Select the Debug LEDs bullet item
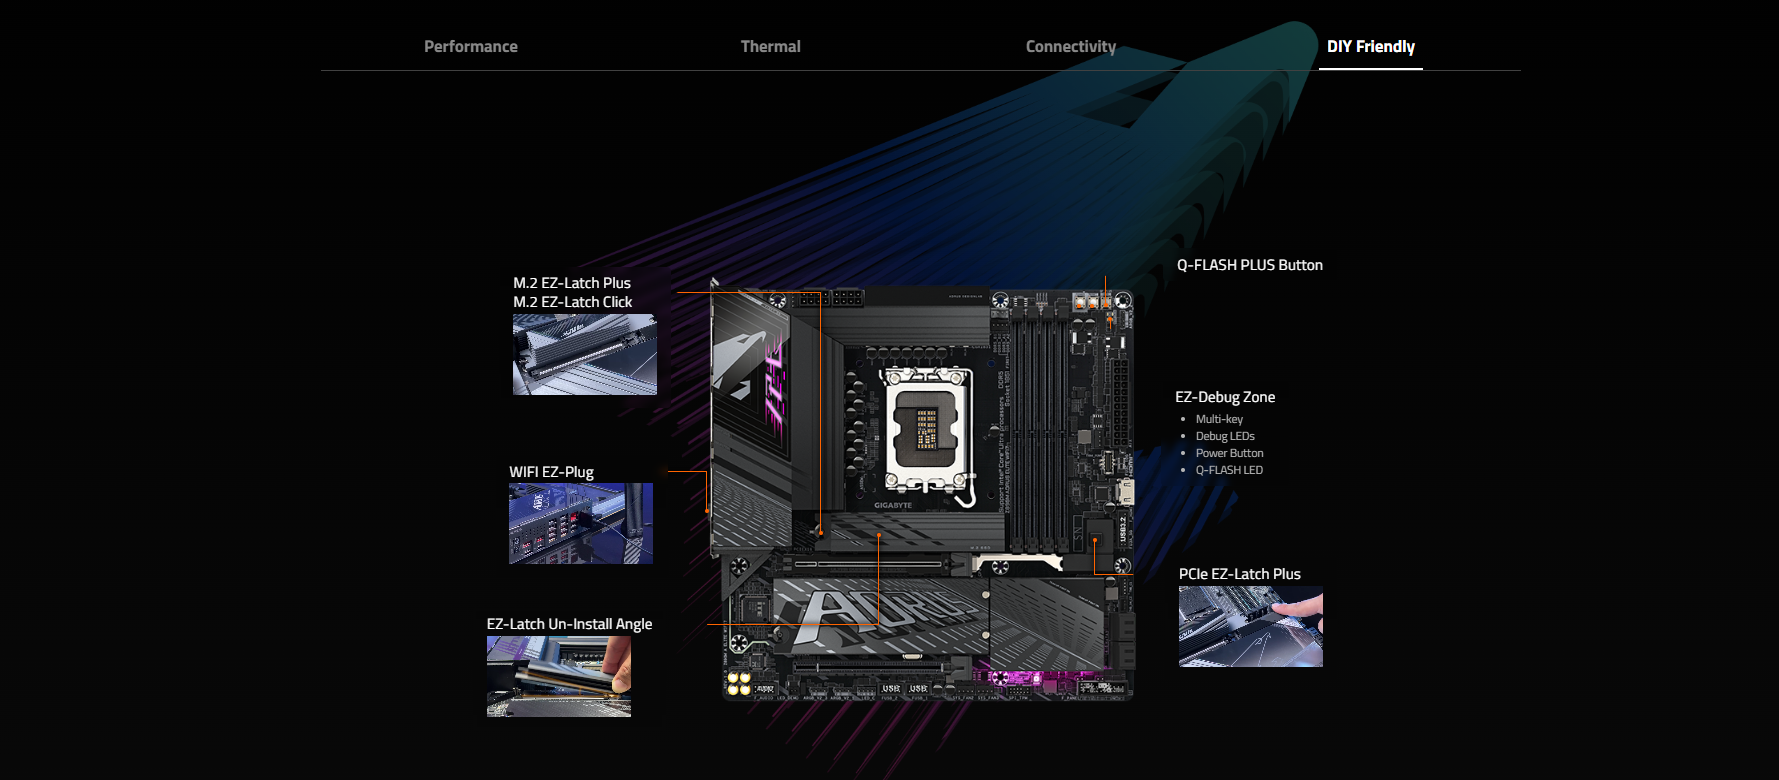This screenshot has height=780, width=1779. (x=1225, y=436)
